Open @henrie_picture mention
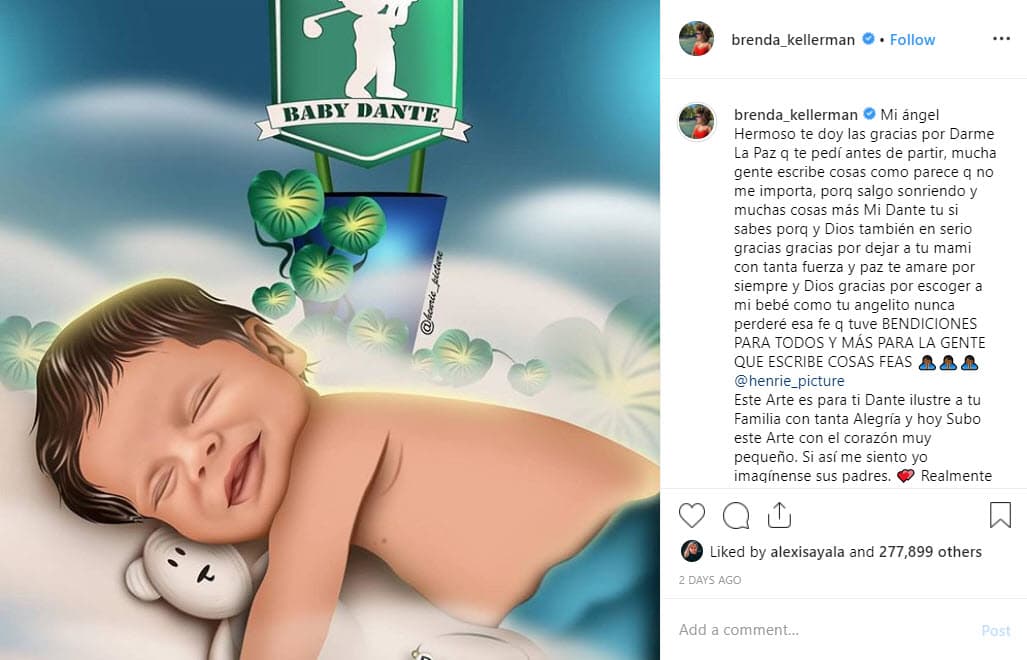Image resolution: width=1027 pixels, height=660 pixels. (789, 380)
